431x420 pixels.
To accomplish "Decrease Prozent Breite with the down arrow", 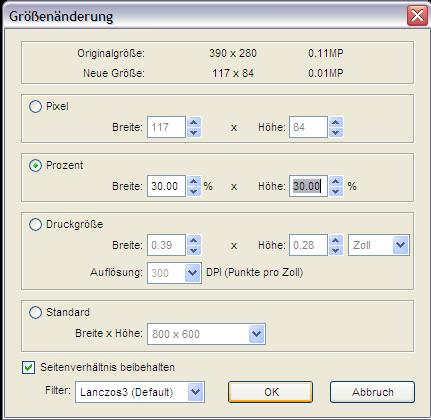I will coord(194,191).
